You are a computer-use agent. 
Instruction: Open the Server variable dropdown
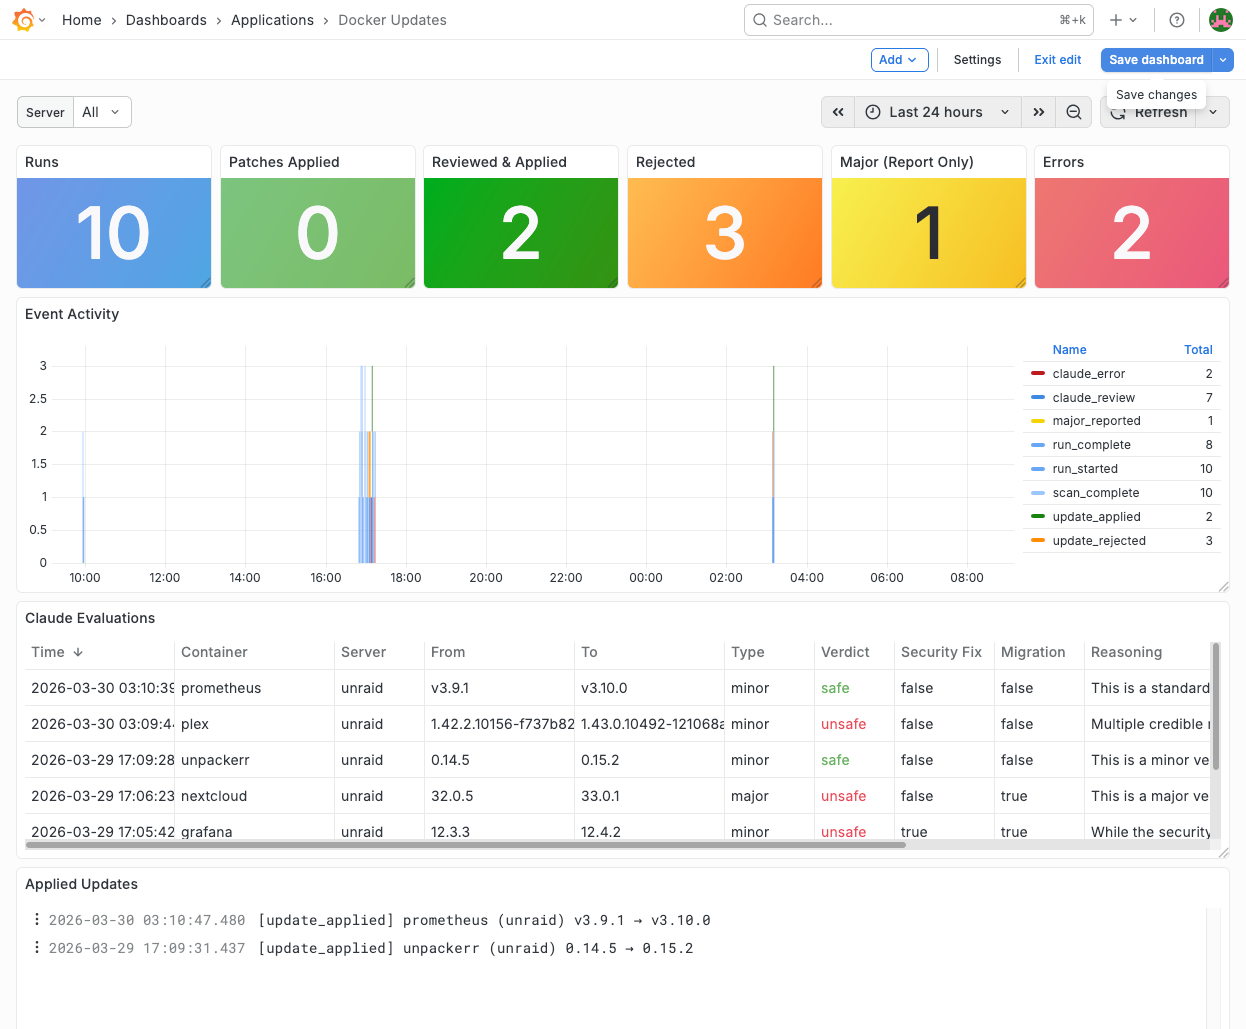coord(101,112)
